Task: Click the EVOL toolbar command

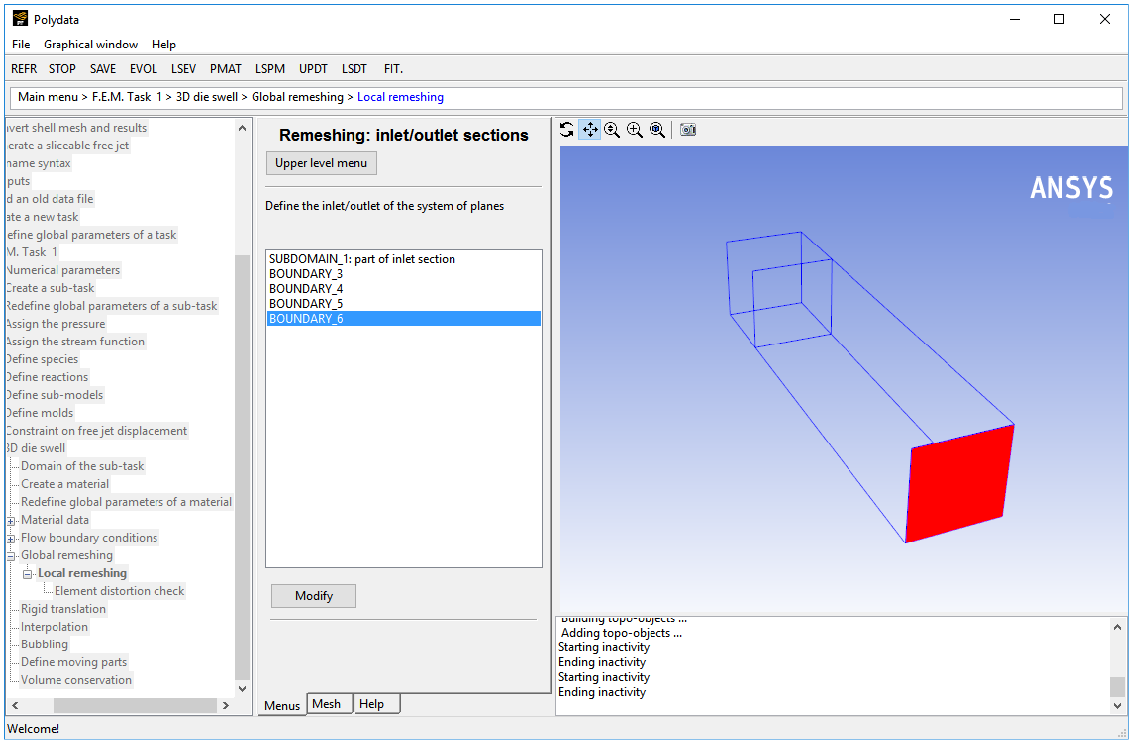Action: point(143,69)
